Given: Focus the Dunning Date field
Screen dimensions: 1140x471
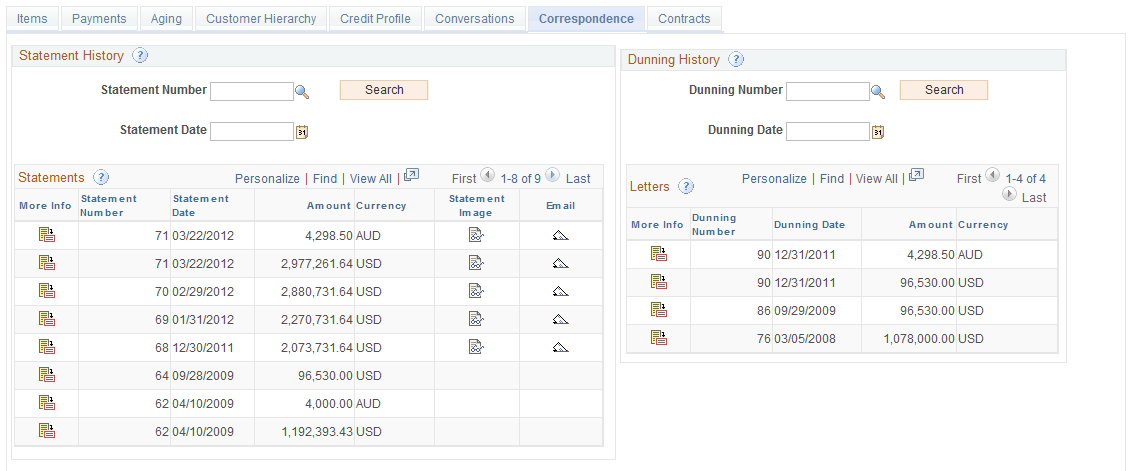Looking at the screenshot, I should pyautogui.click(x=827, y=131).
